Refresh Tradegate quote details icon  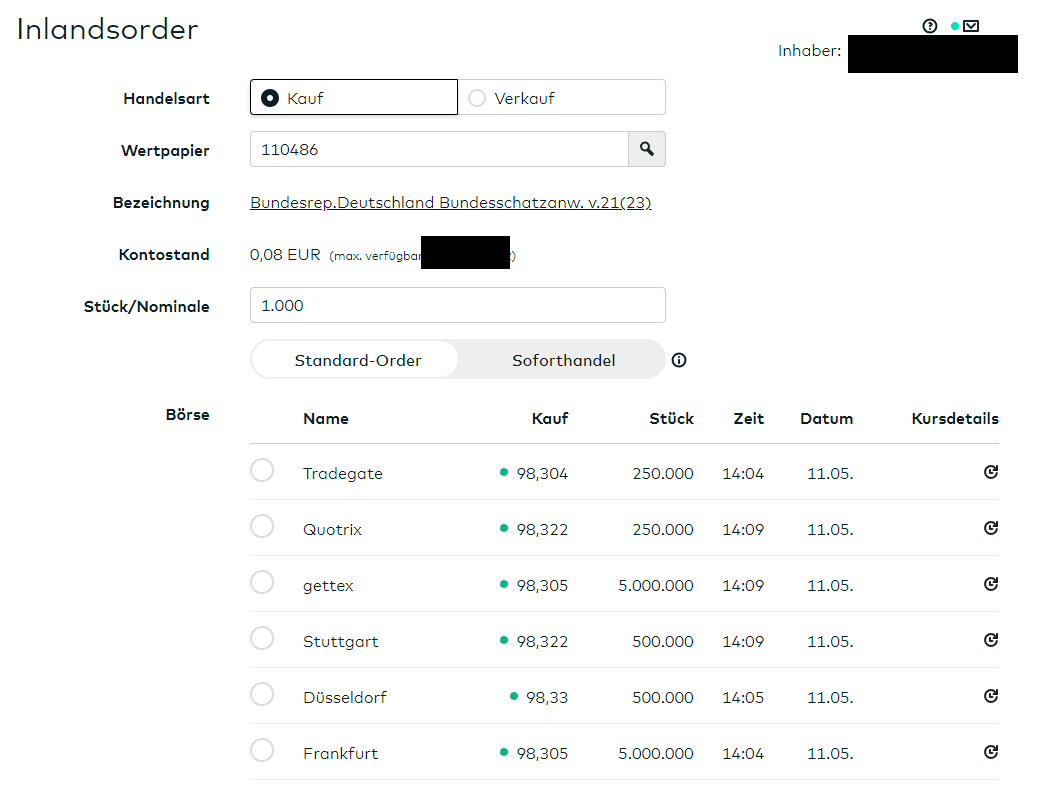point(991,472)
